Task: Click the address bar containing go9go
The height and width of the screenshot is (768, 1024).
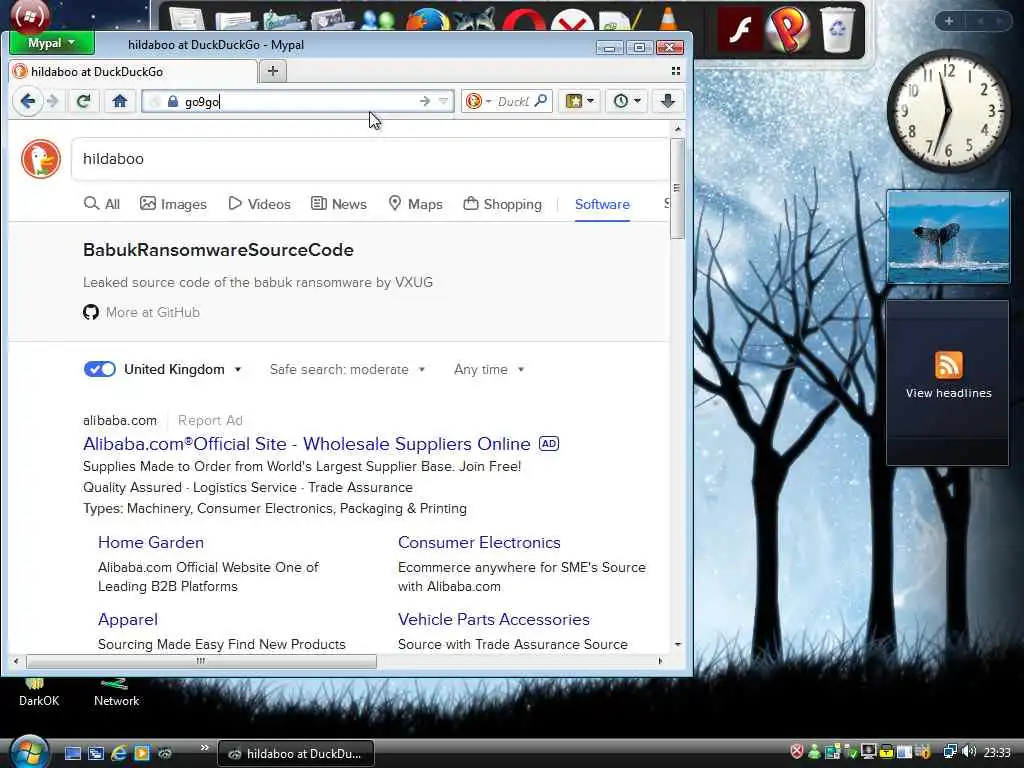Action: tap(297, 101)
